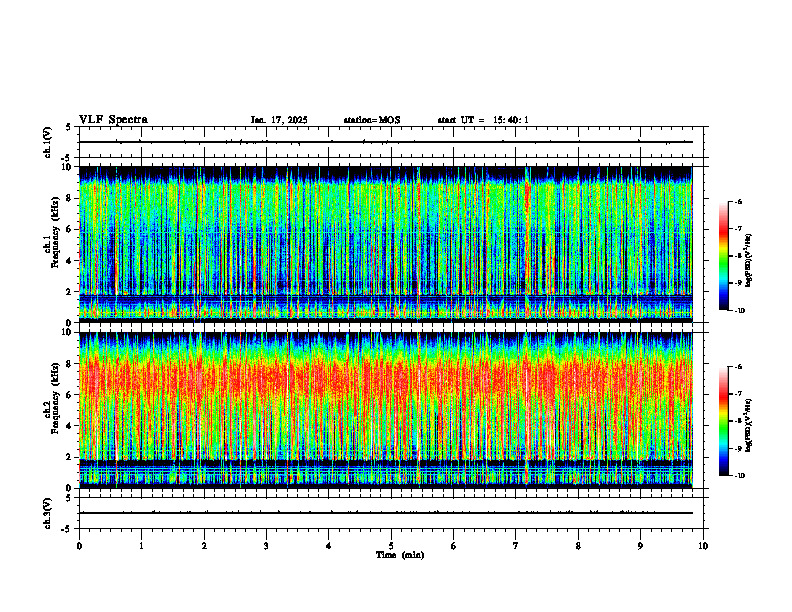
Task: Click time axis tick label "7"
Action: point(516,546)
